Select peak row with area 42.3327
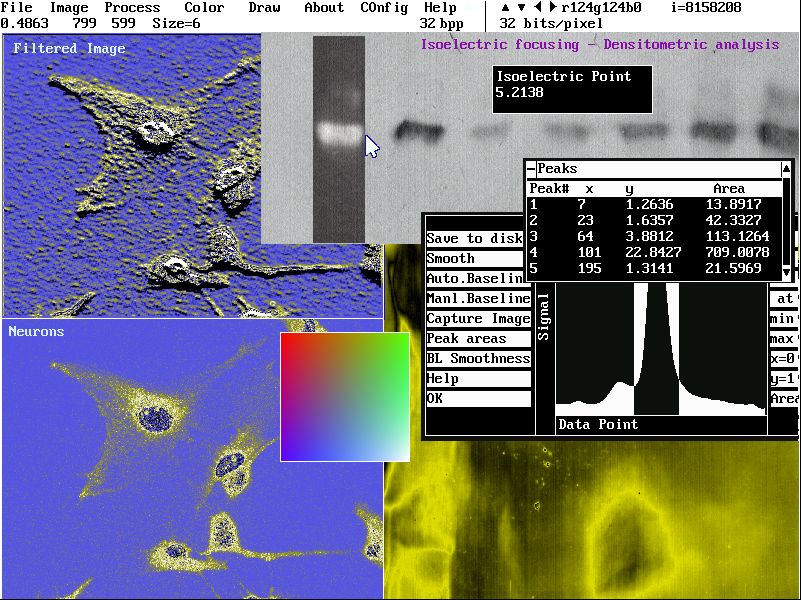 coord(654,221)
